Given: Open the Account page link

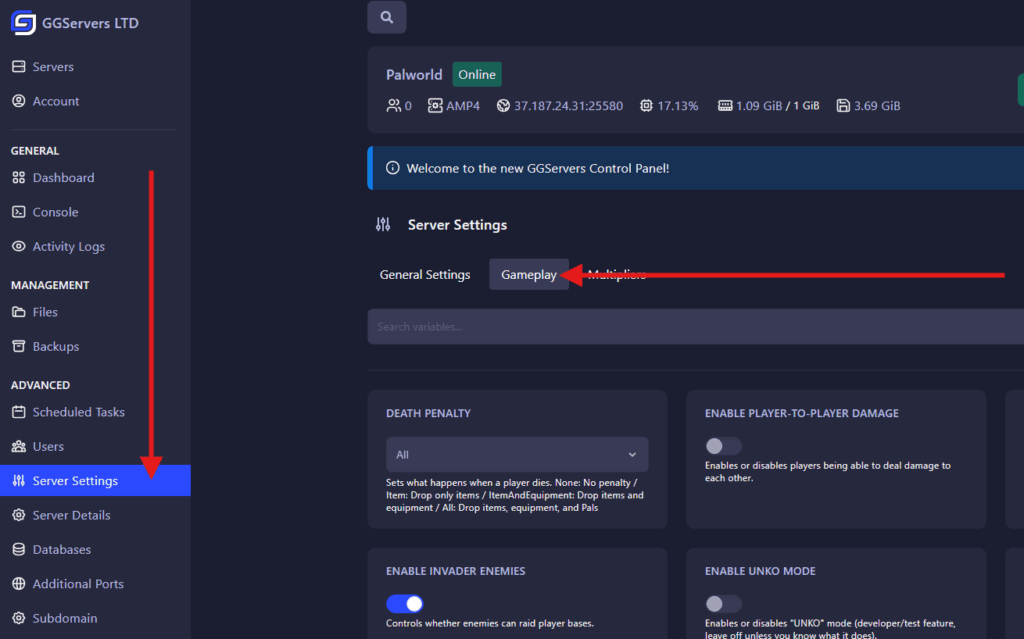Looking at the screenshot, I should (56, 101).
